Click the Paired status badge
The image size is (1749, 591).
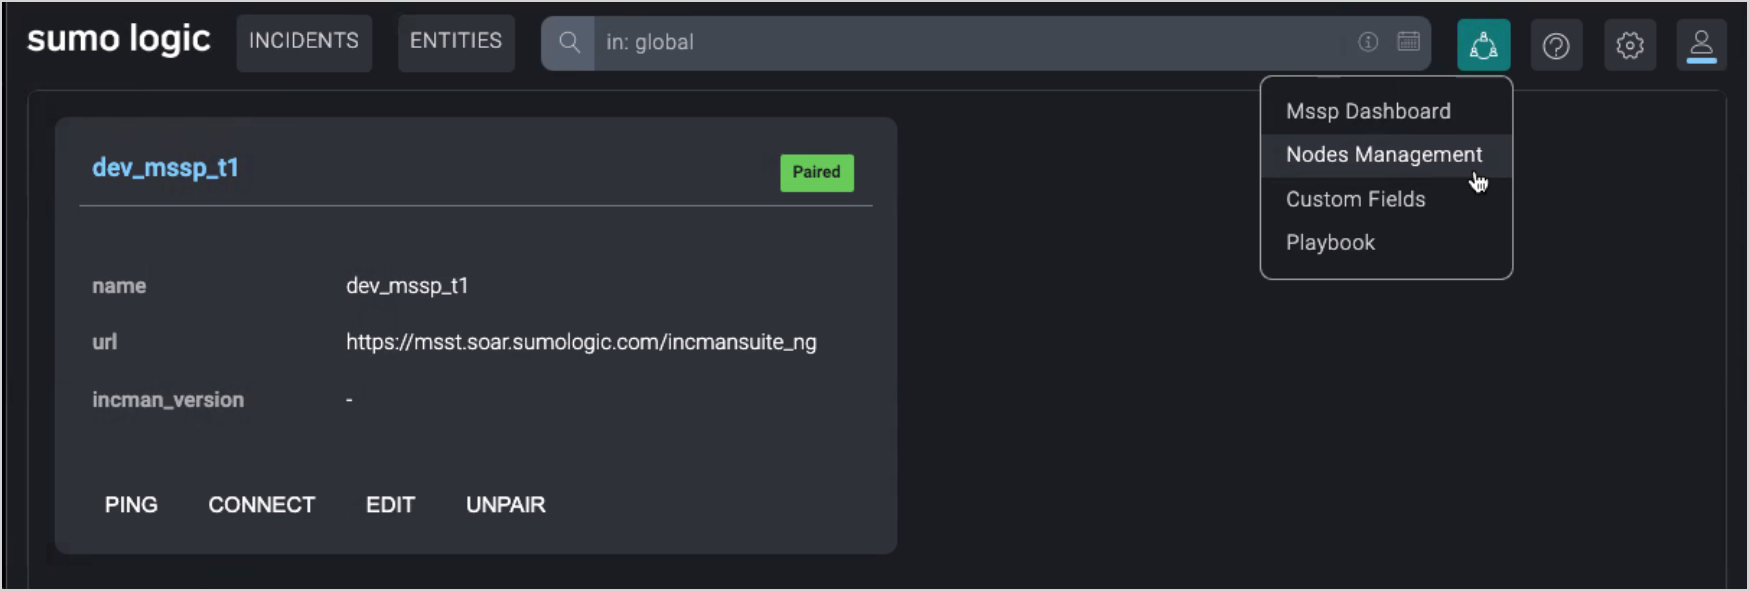pos(817,172)
